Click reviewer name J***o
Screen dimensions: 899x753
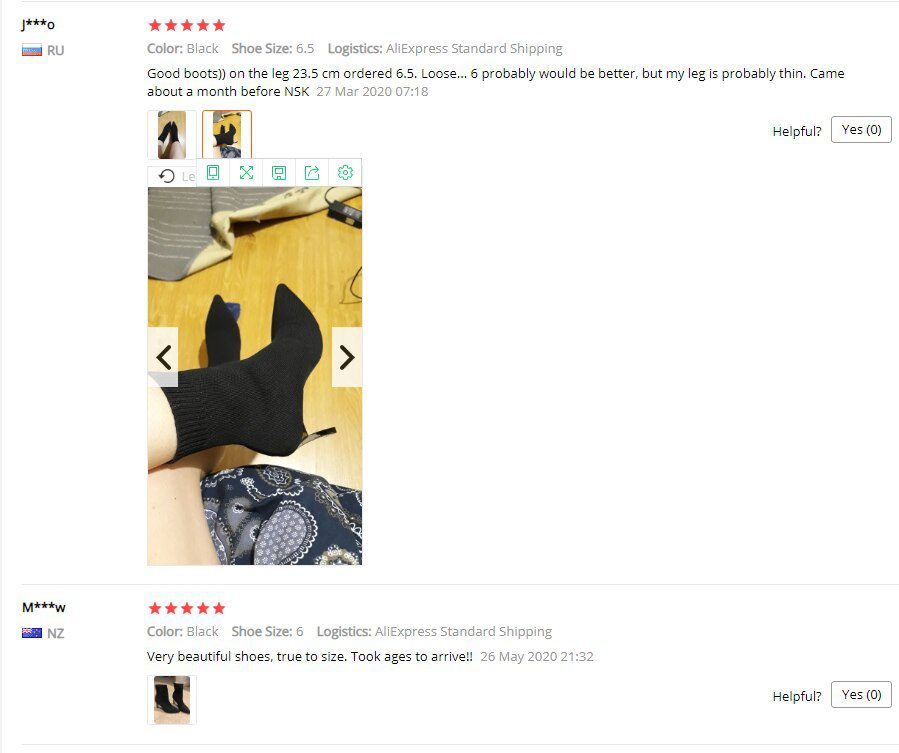coord(38,25)
